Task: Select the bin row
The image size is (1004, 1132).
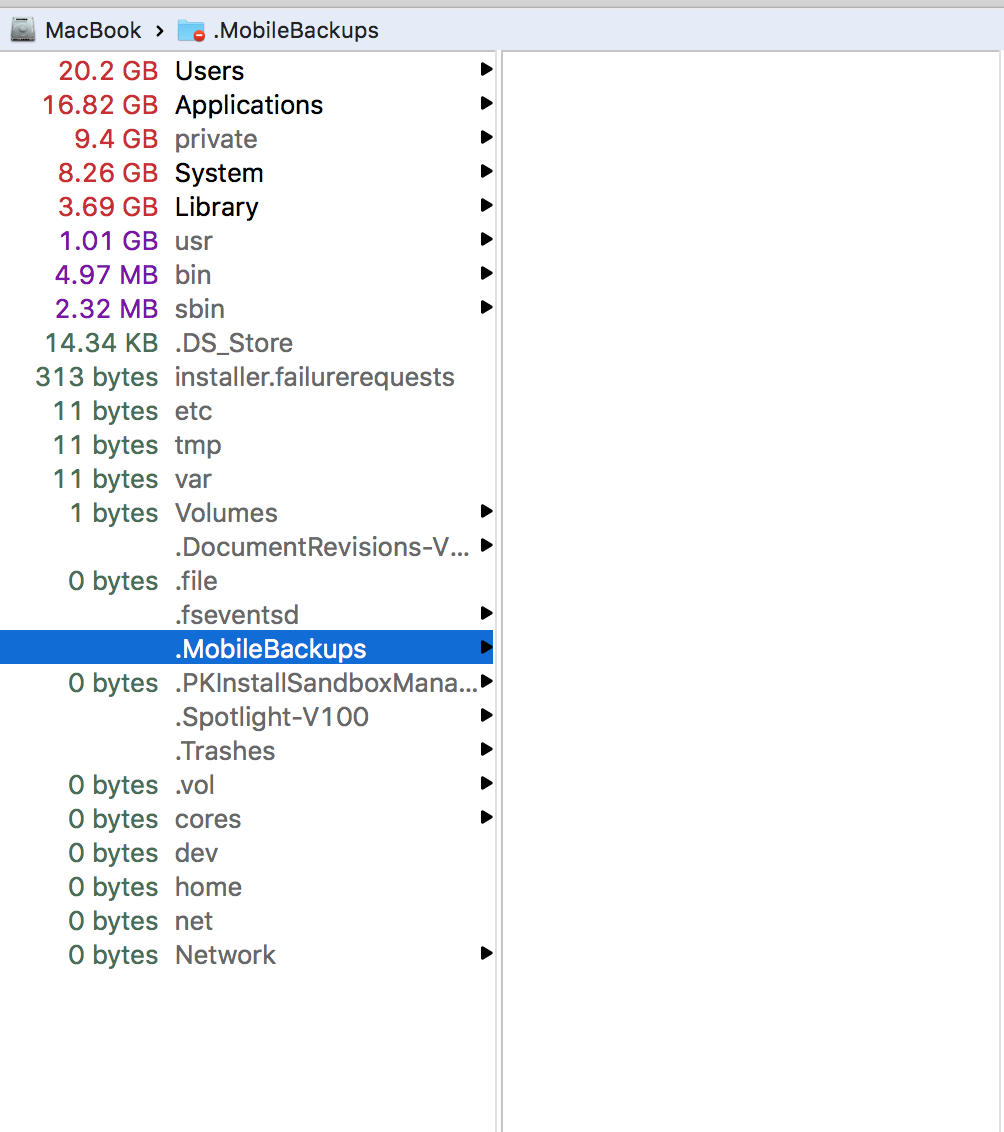Action: pos(247,274)
